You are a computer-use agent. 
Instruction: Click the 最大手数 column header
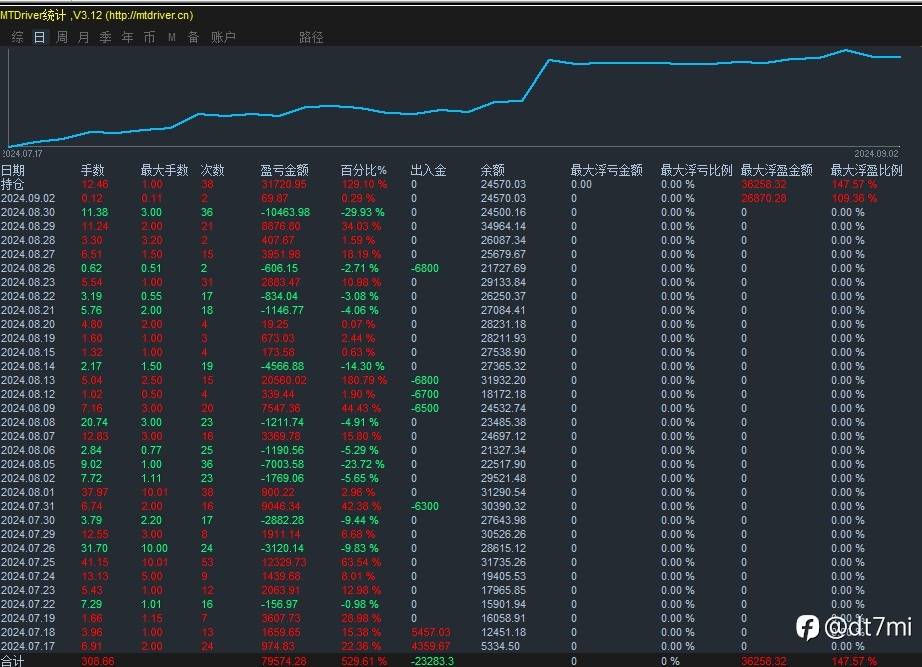[164, 171]
